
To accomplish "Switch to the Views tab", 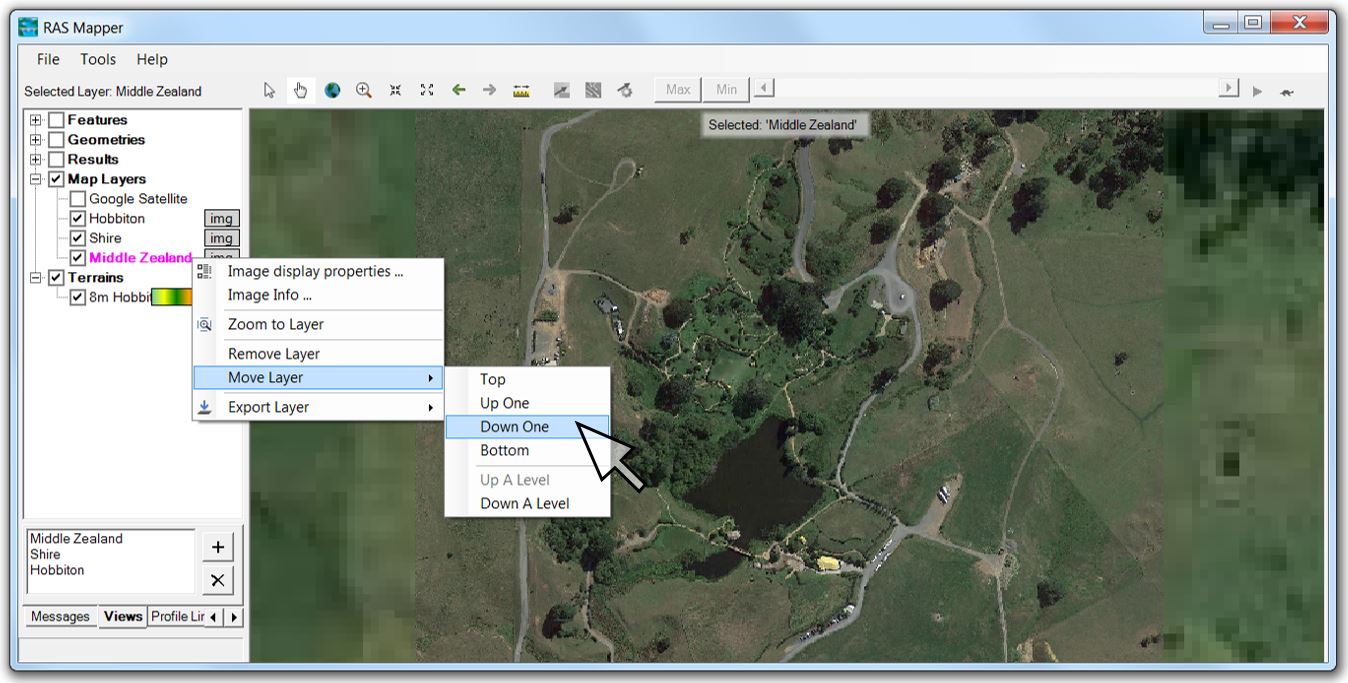I will click(123, 616).
